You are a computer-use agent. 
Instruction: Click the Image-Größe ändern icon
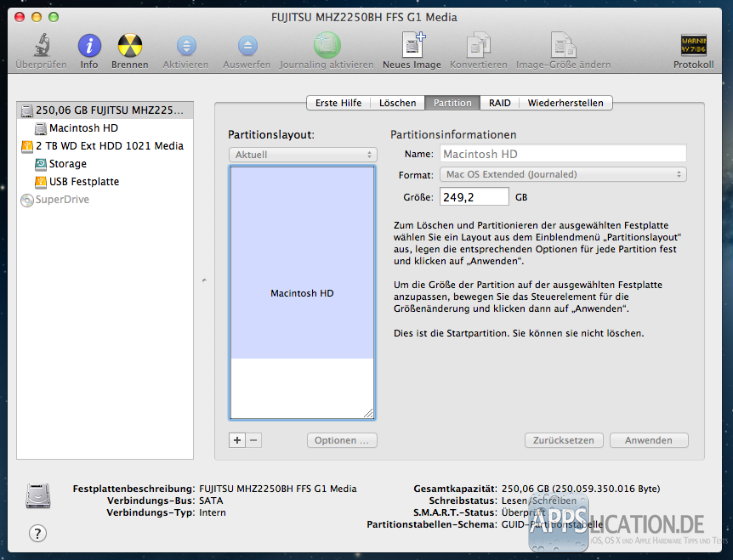[x=563, y=45]
